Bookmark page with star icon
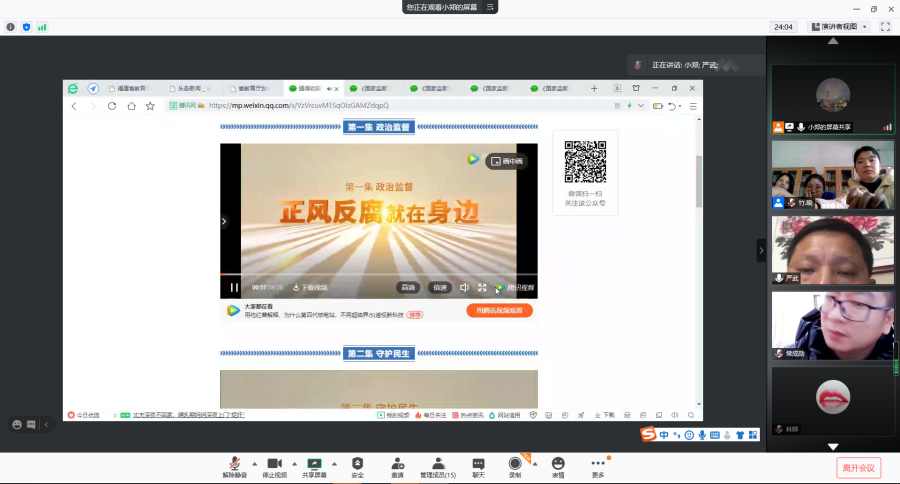Viewport: 900px width, 484px height. 150,106
